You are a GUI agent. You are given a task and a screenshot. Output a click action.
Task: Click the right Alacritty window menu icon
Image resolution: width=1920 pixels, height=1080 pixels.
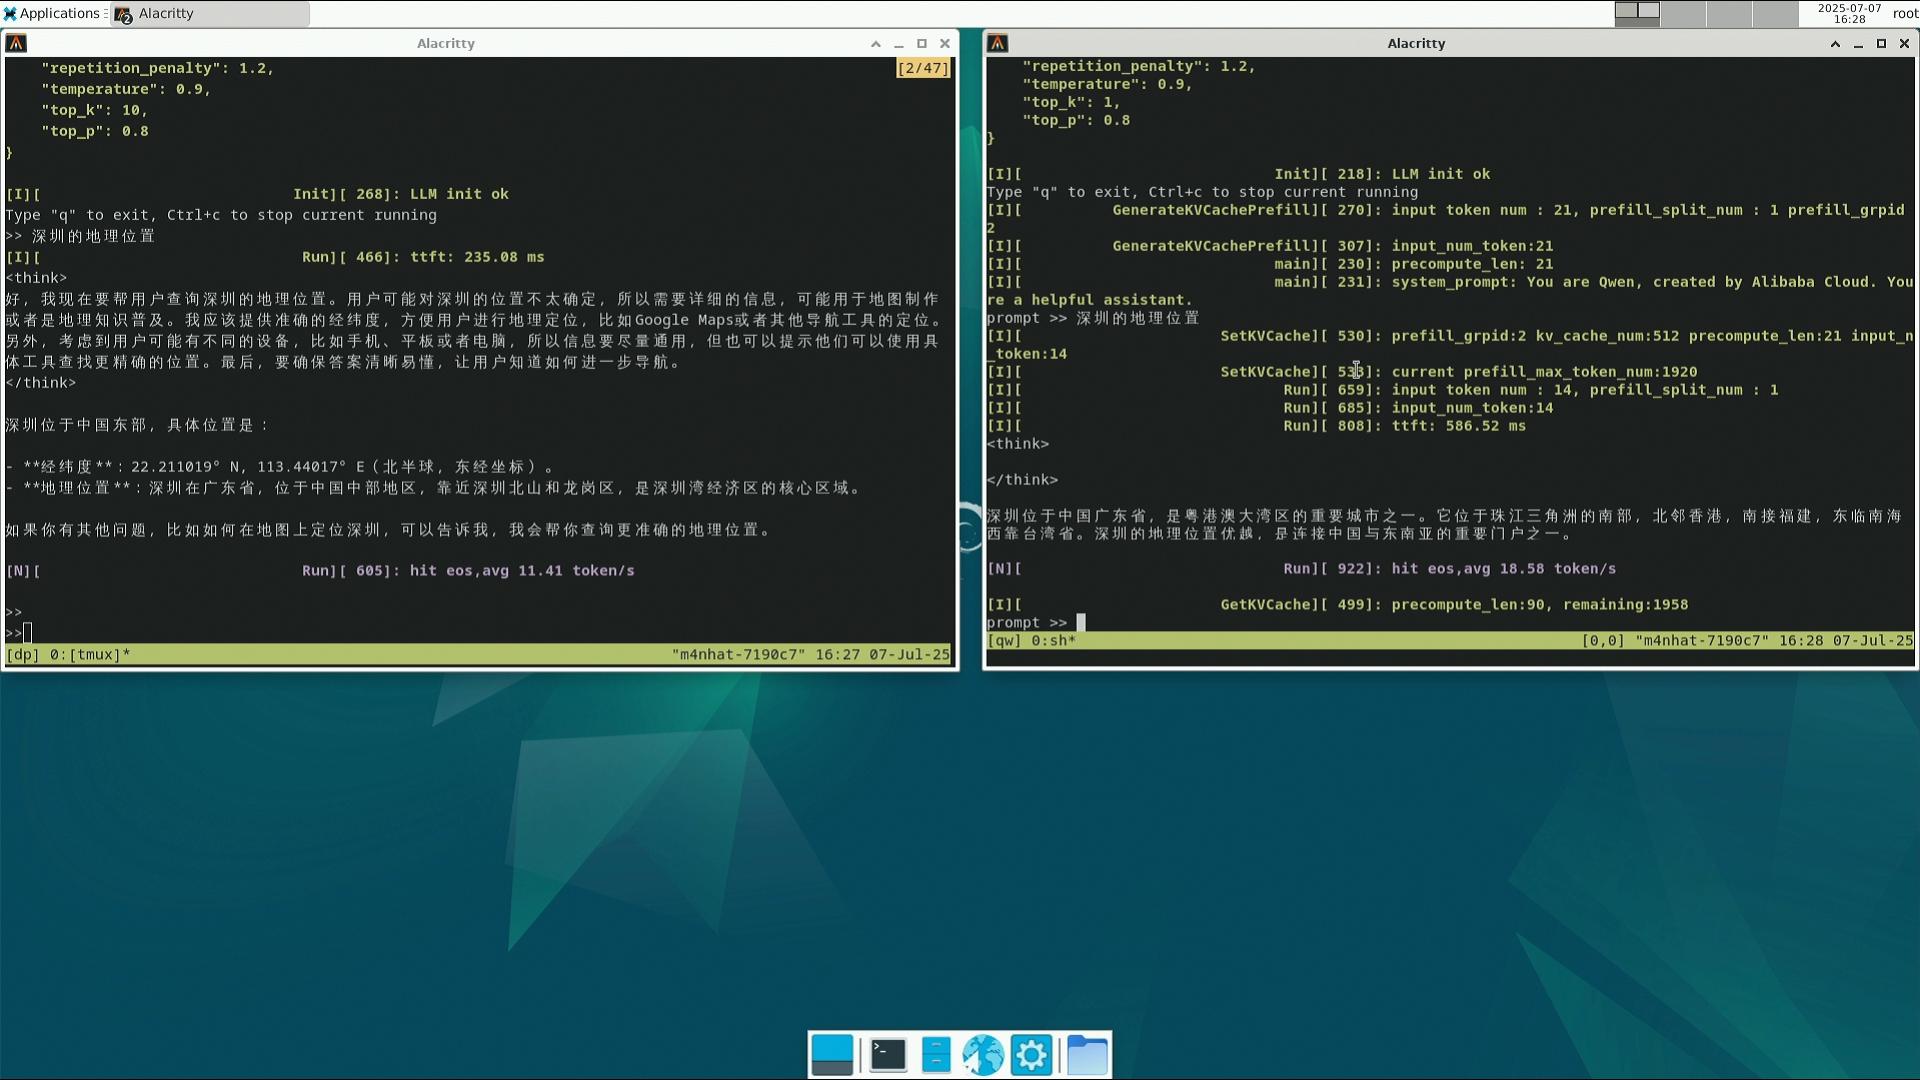(x=997, y=43)
